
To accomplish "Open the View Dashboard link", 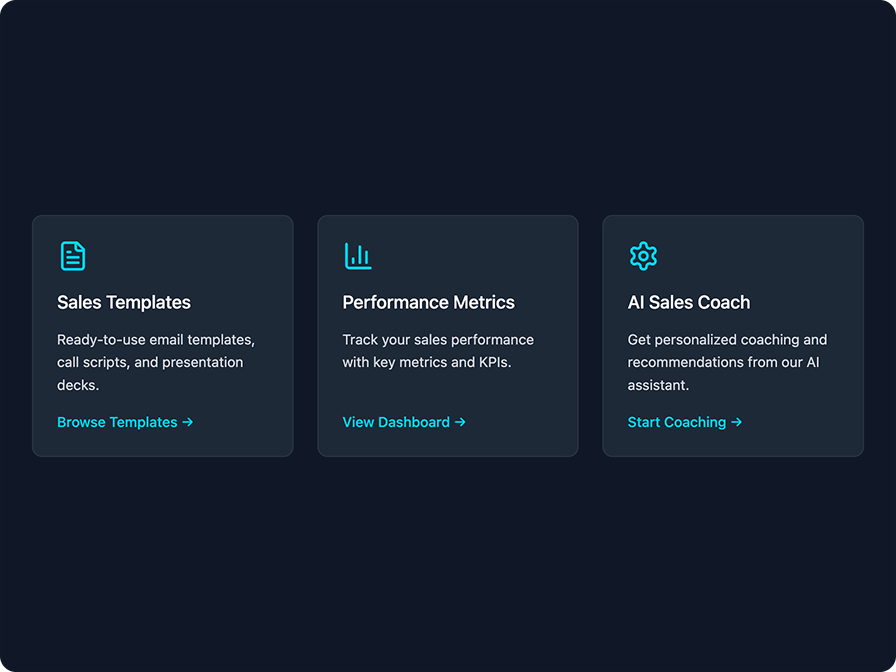I will (x=396, y=422).
